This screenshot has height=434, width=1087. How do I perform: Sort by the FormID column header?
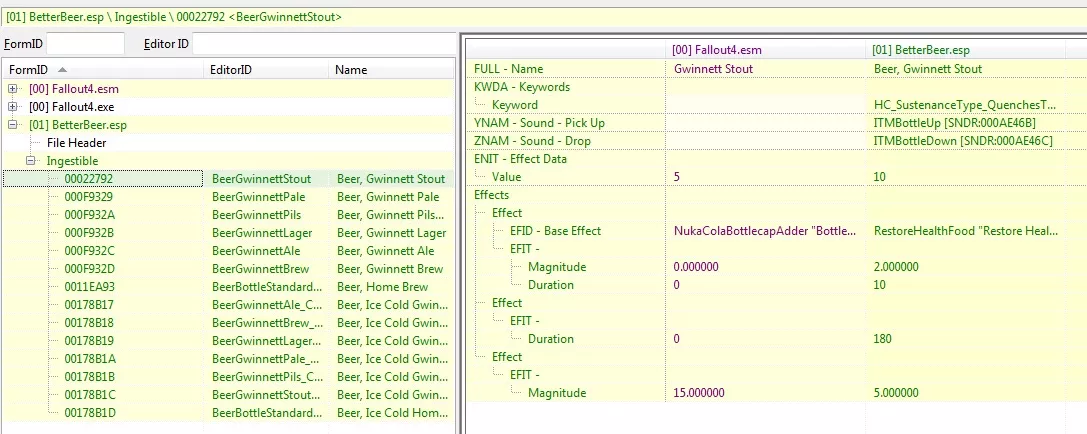pyautogui.click(x=104, y=69)
